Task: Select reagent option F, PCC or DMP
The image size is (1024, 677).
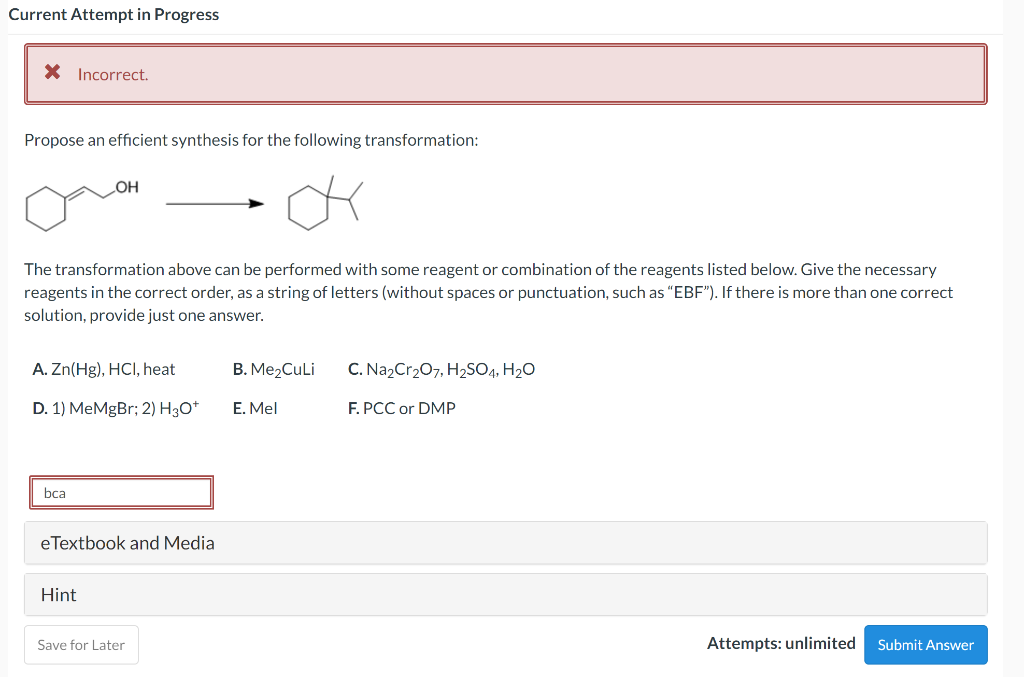Action: click(x=402, y=408)
